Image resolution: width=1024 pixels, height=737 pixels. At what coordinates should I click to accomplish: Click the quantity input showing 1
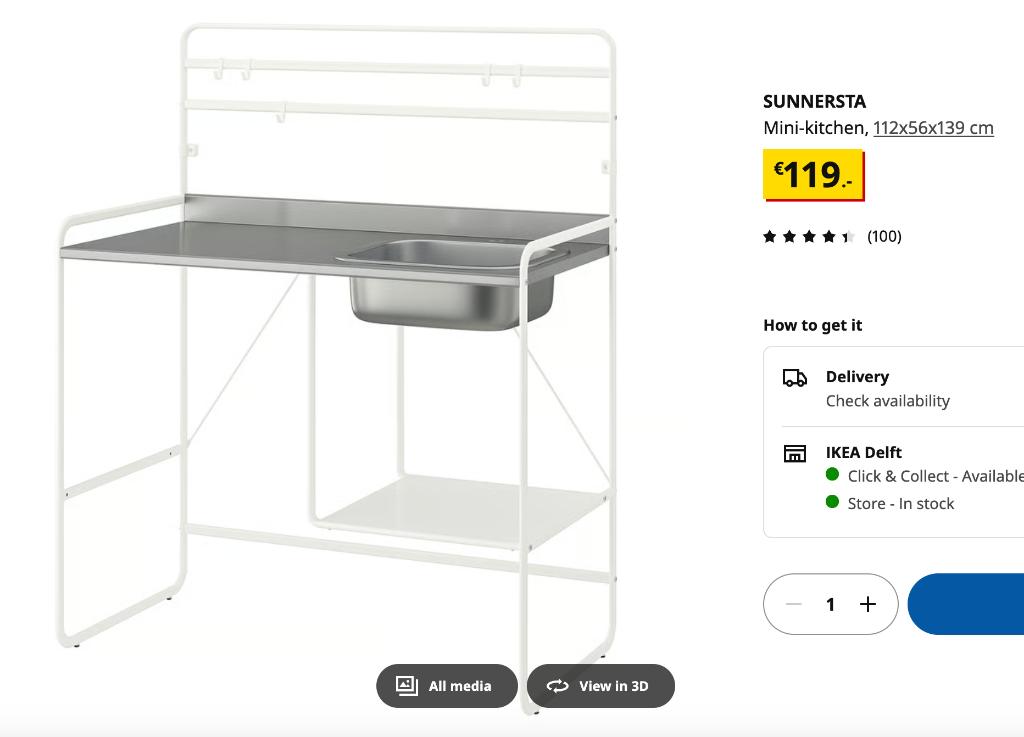(830, 604)
